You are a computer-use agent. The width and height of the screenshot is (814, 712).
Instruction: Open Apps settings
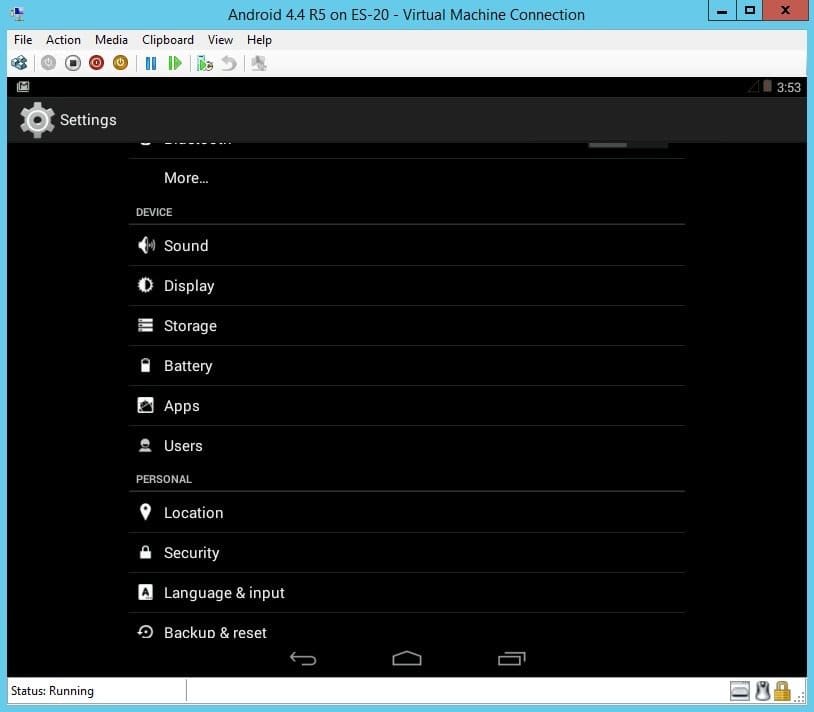pyautogui.click(x=406, y=406)
